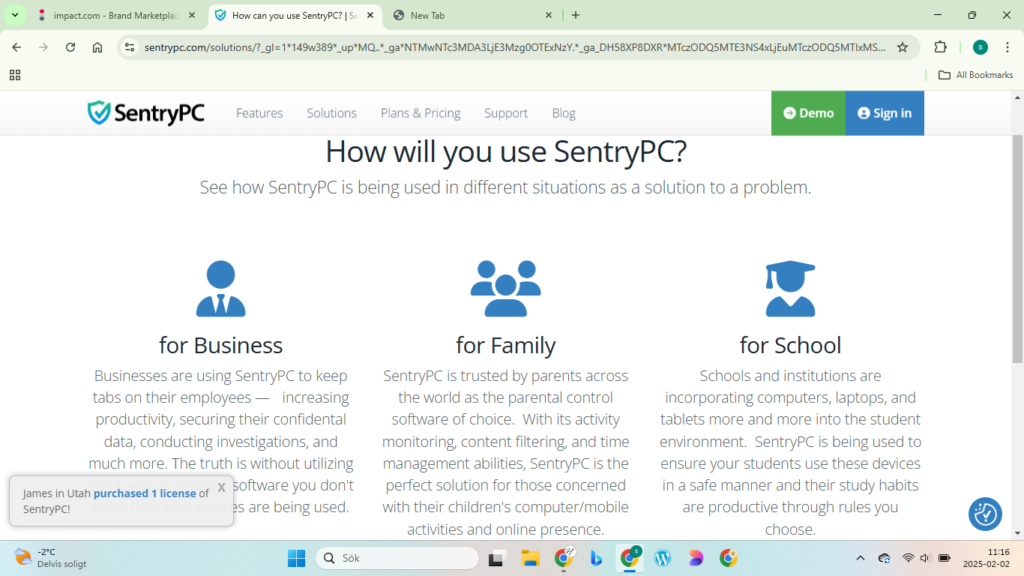
Task: Click the Windows taskbar search box
Action: (397, 558)
